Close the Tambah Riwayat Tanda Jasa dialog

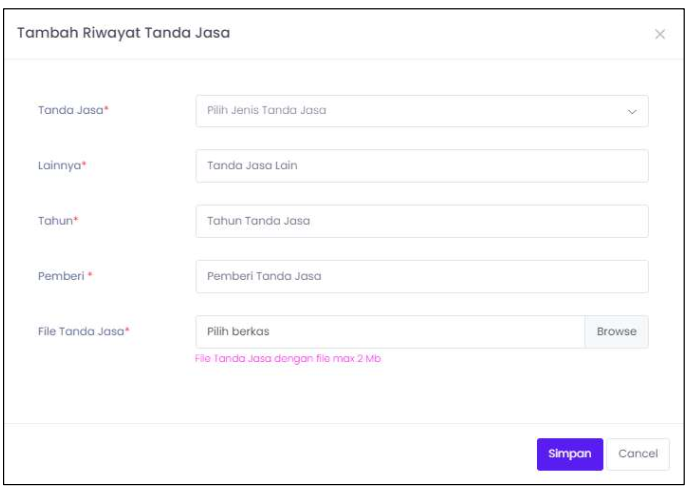click(659, 34)
